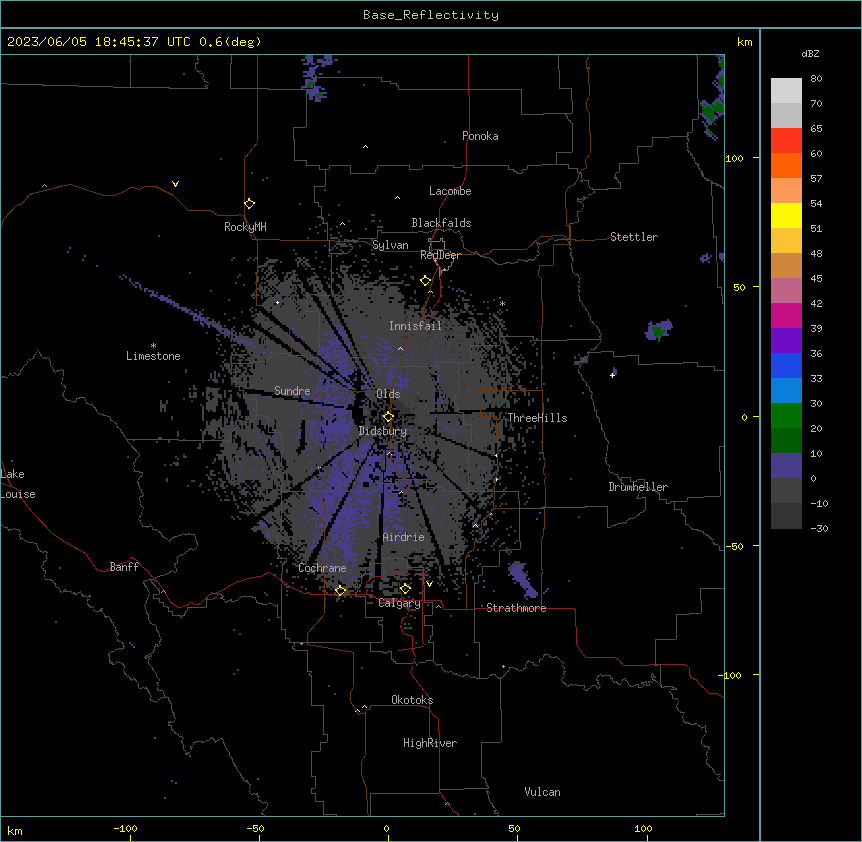
Task: Click the Banff town label
Action: click(x=124, y=567)
